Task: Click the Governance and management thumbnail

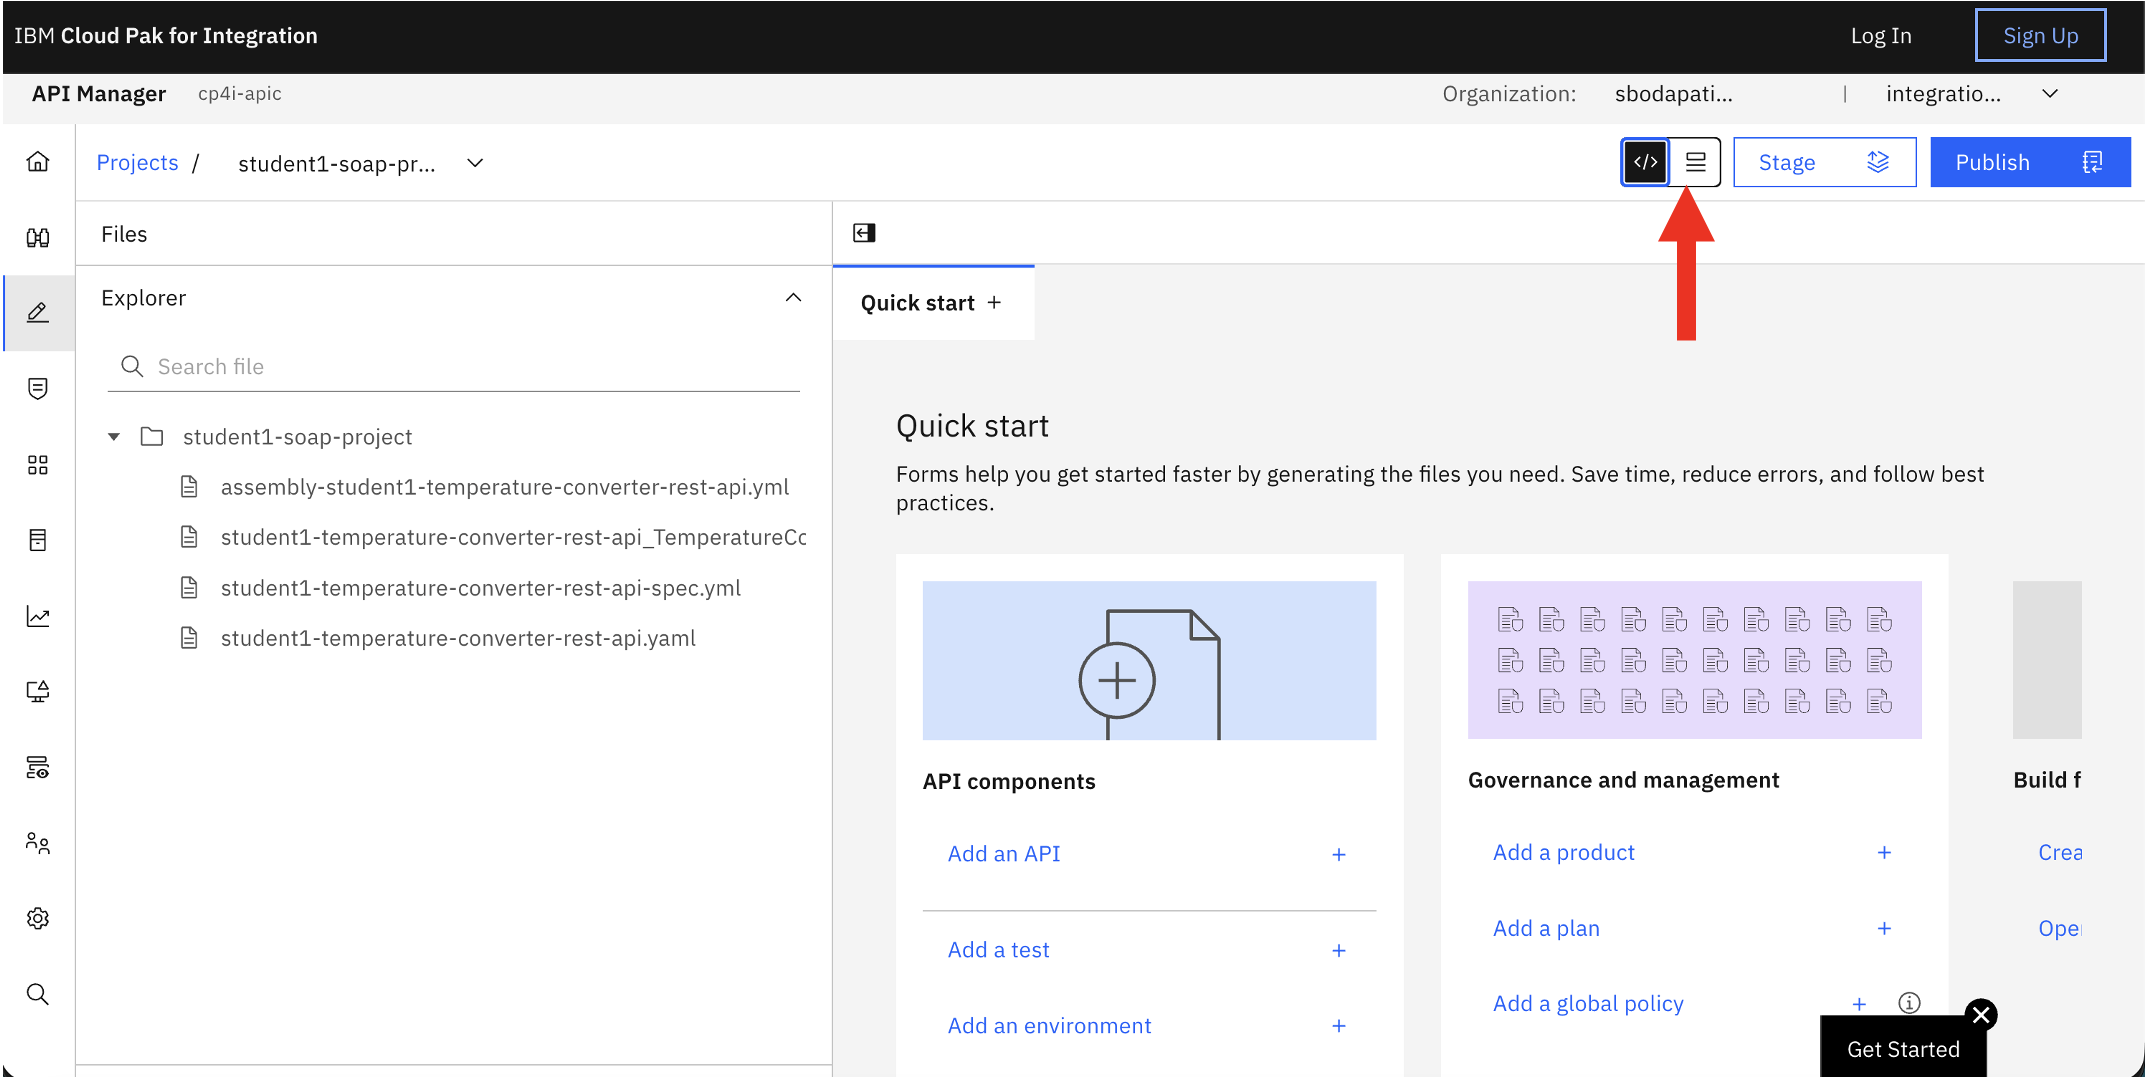Action: click(1694, 661)
